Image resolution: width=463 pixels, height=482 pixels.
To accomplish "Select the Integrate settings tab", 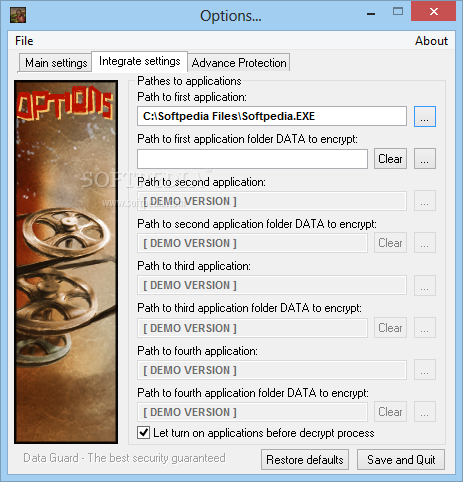I will [140, 61].
